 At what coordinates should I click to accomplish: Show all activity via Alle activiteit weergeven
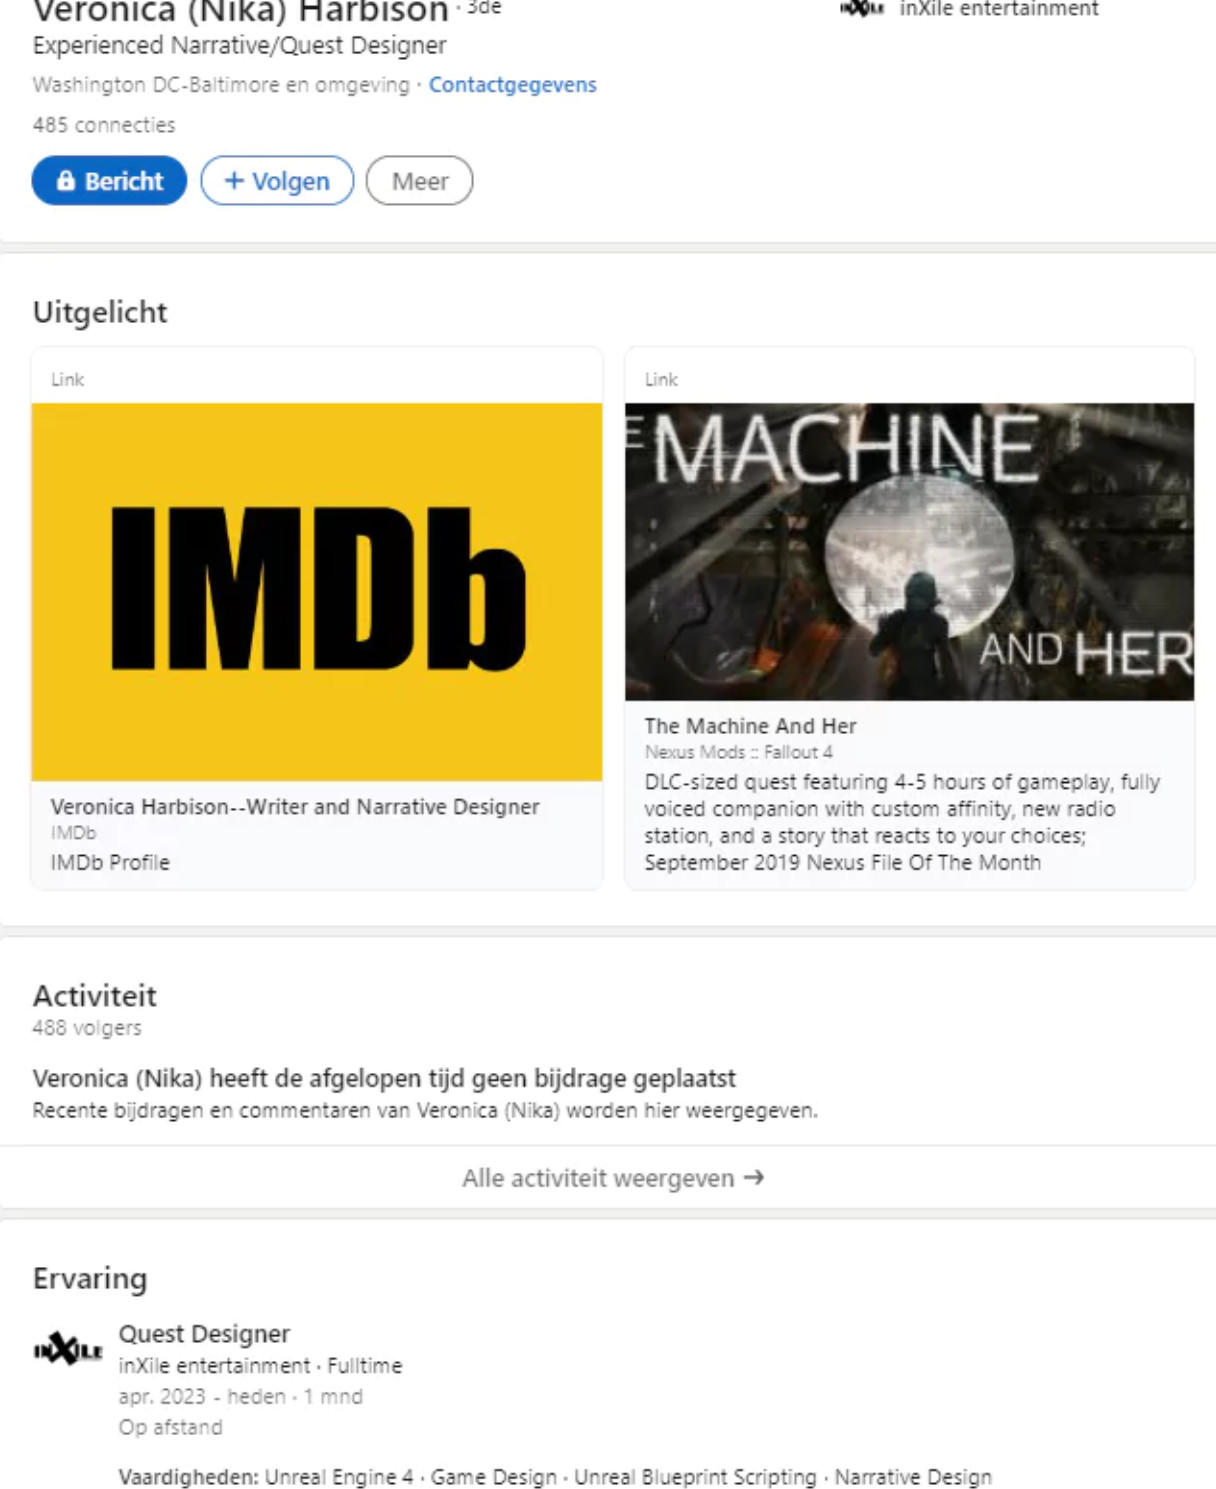613,1178
